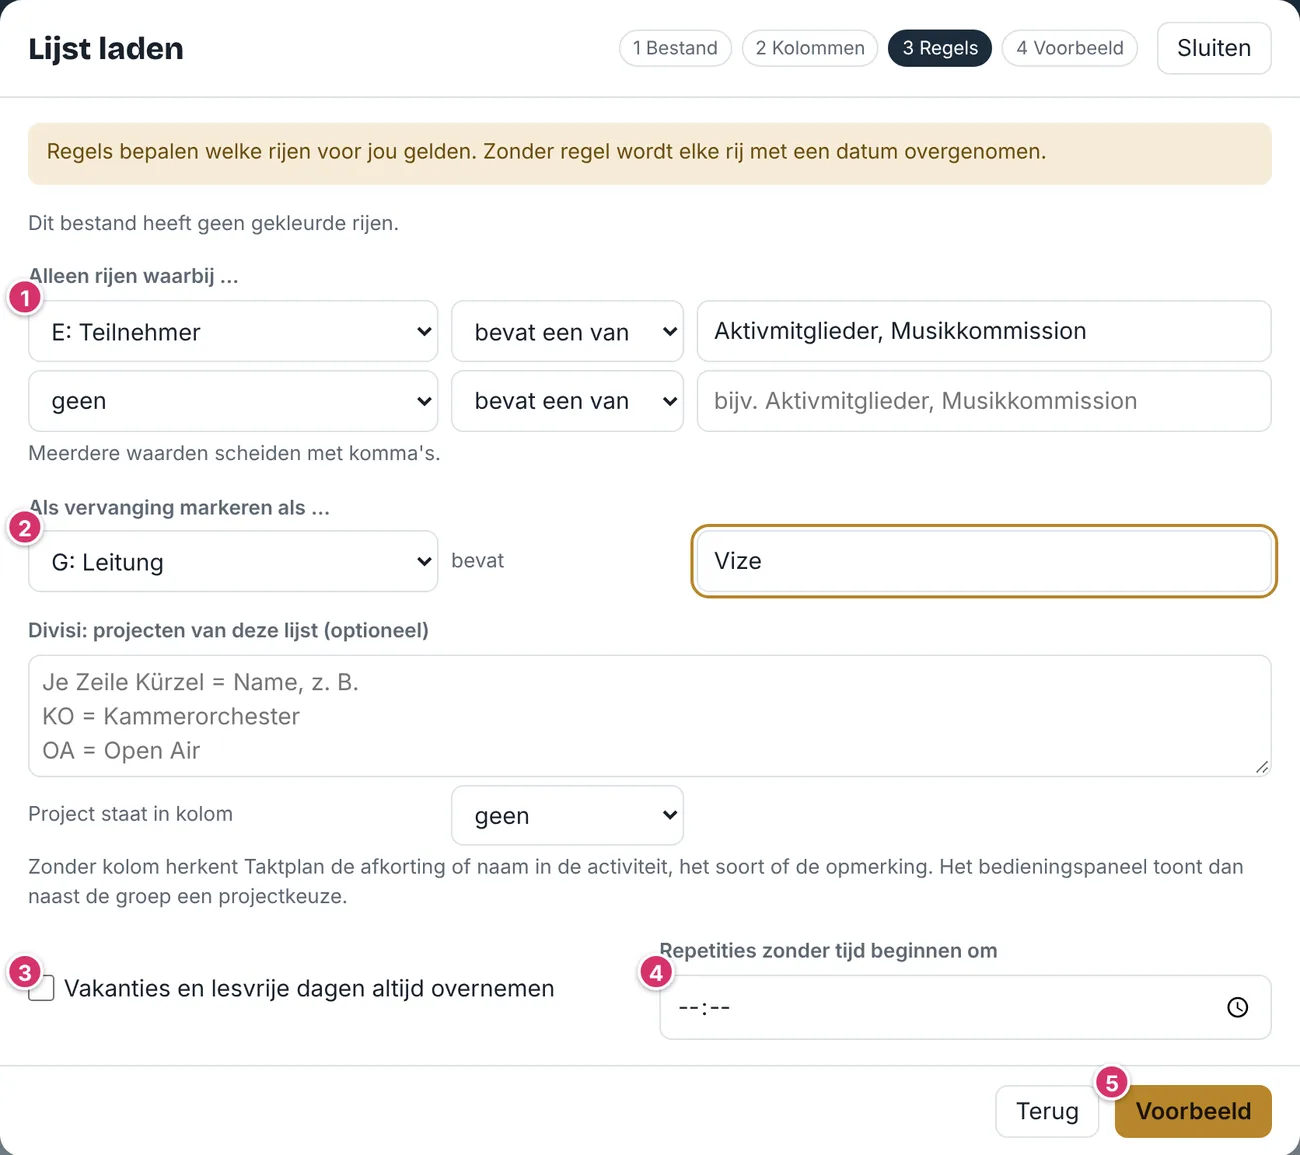Click the Terug button
This screenshot has width=1300, height=1155.
click(x=1047, y=1111)
